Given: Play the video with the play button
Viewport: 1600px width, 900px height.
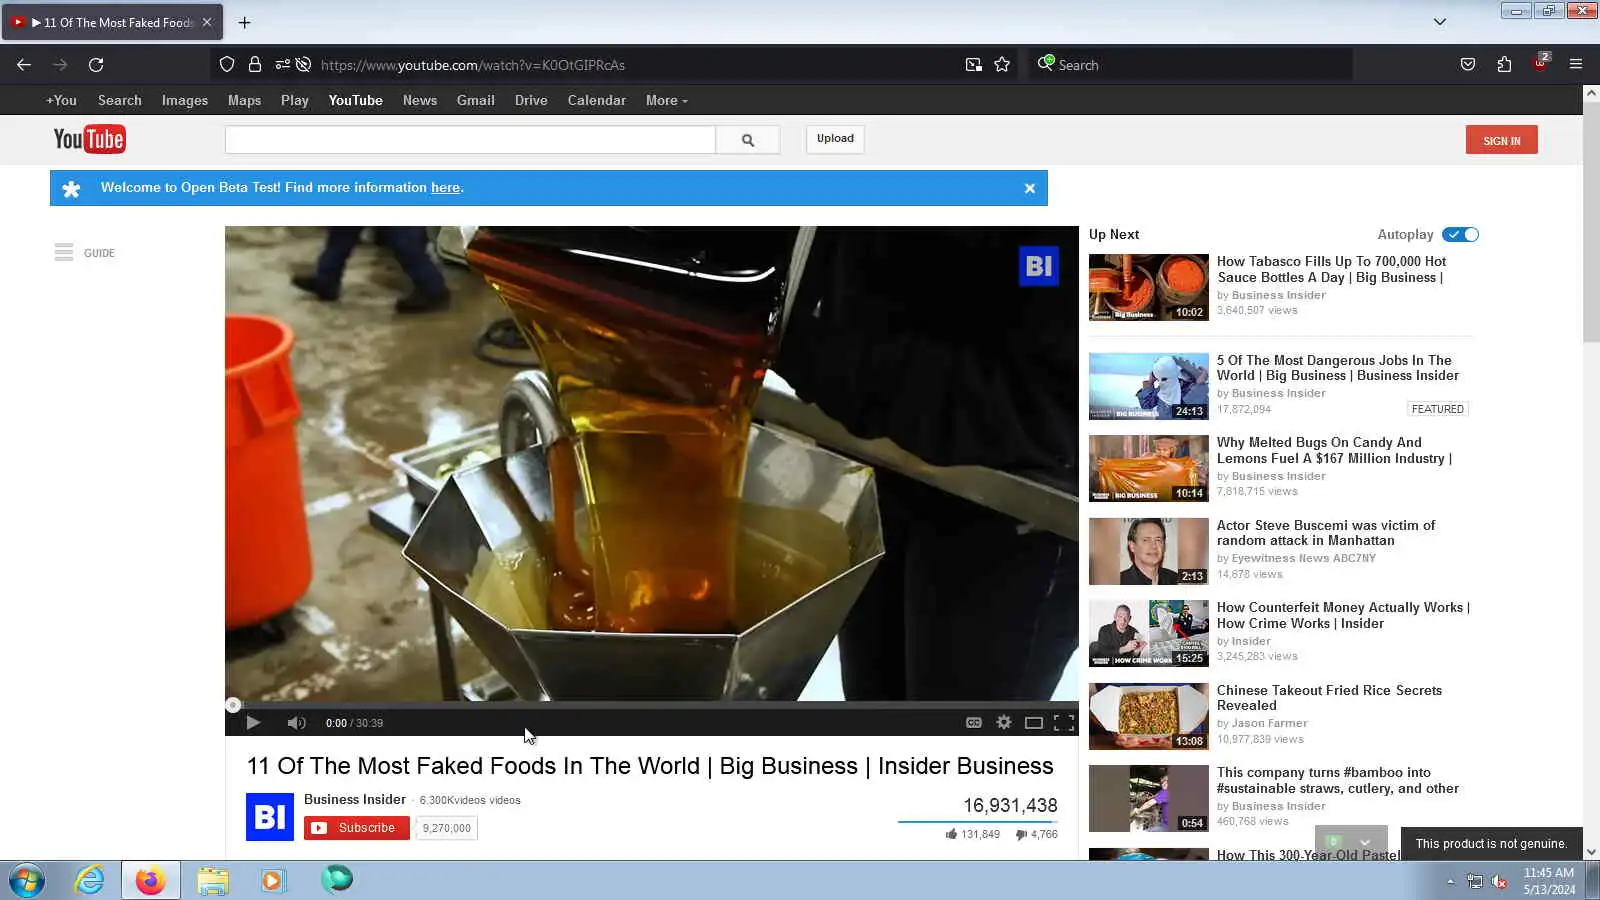Looking at the screenshot, I should (253, 723).
